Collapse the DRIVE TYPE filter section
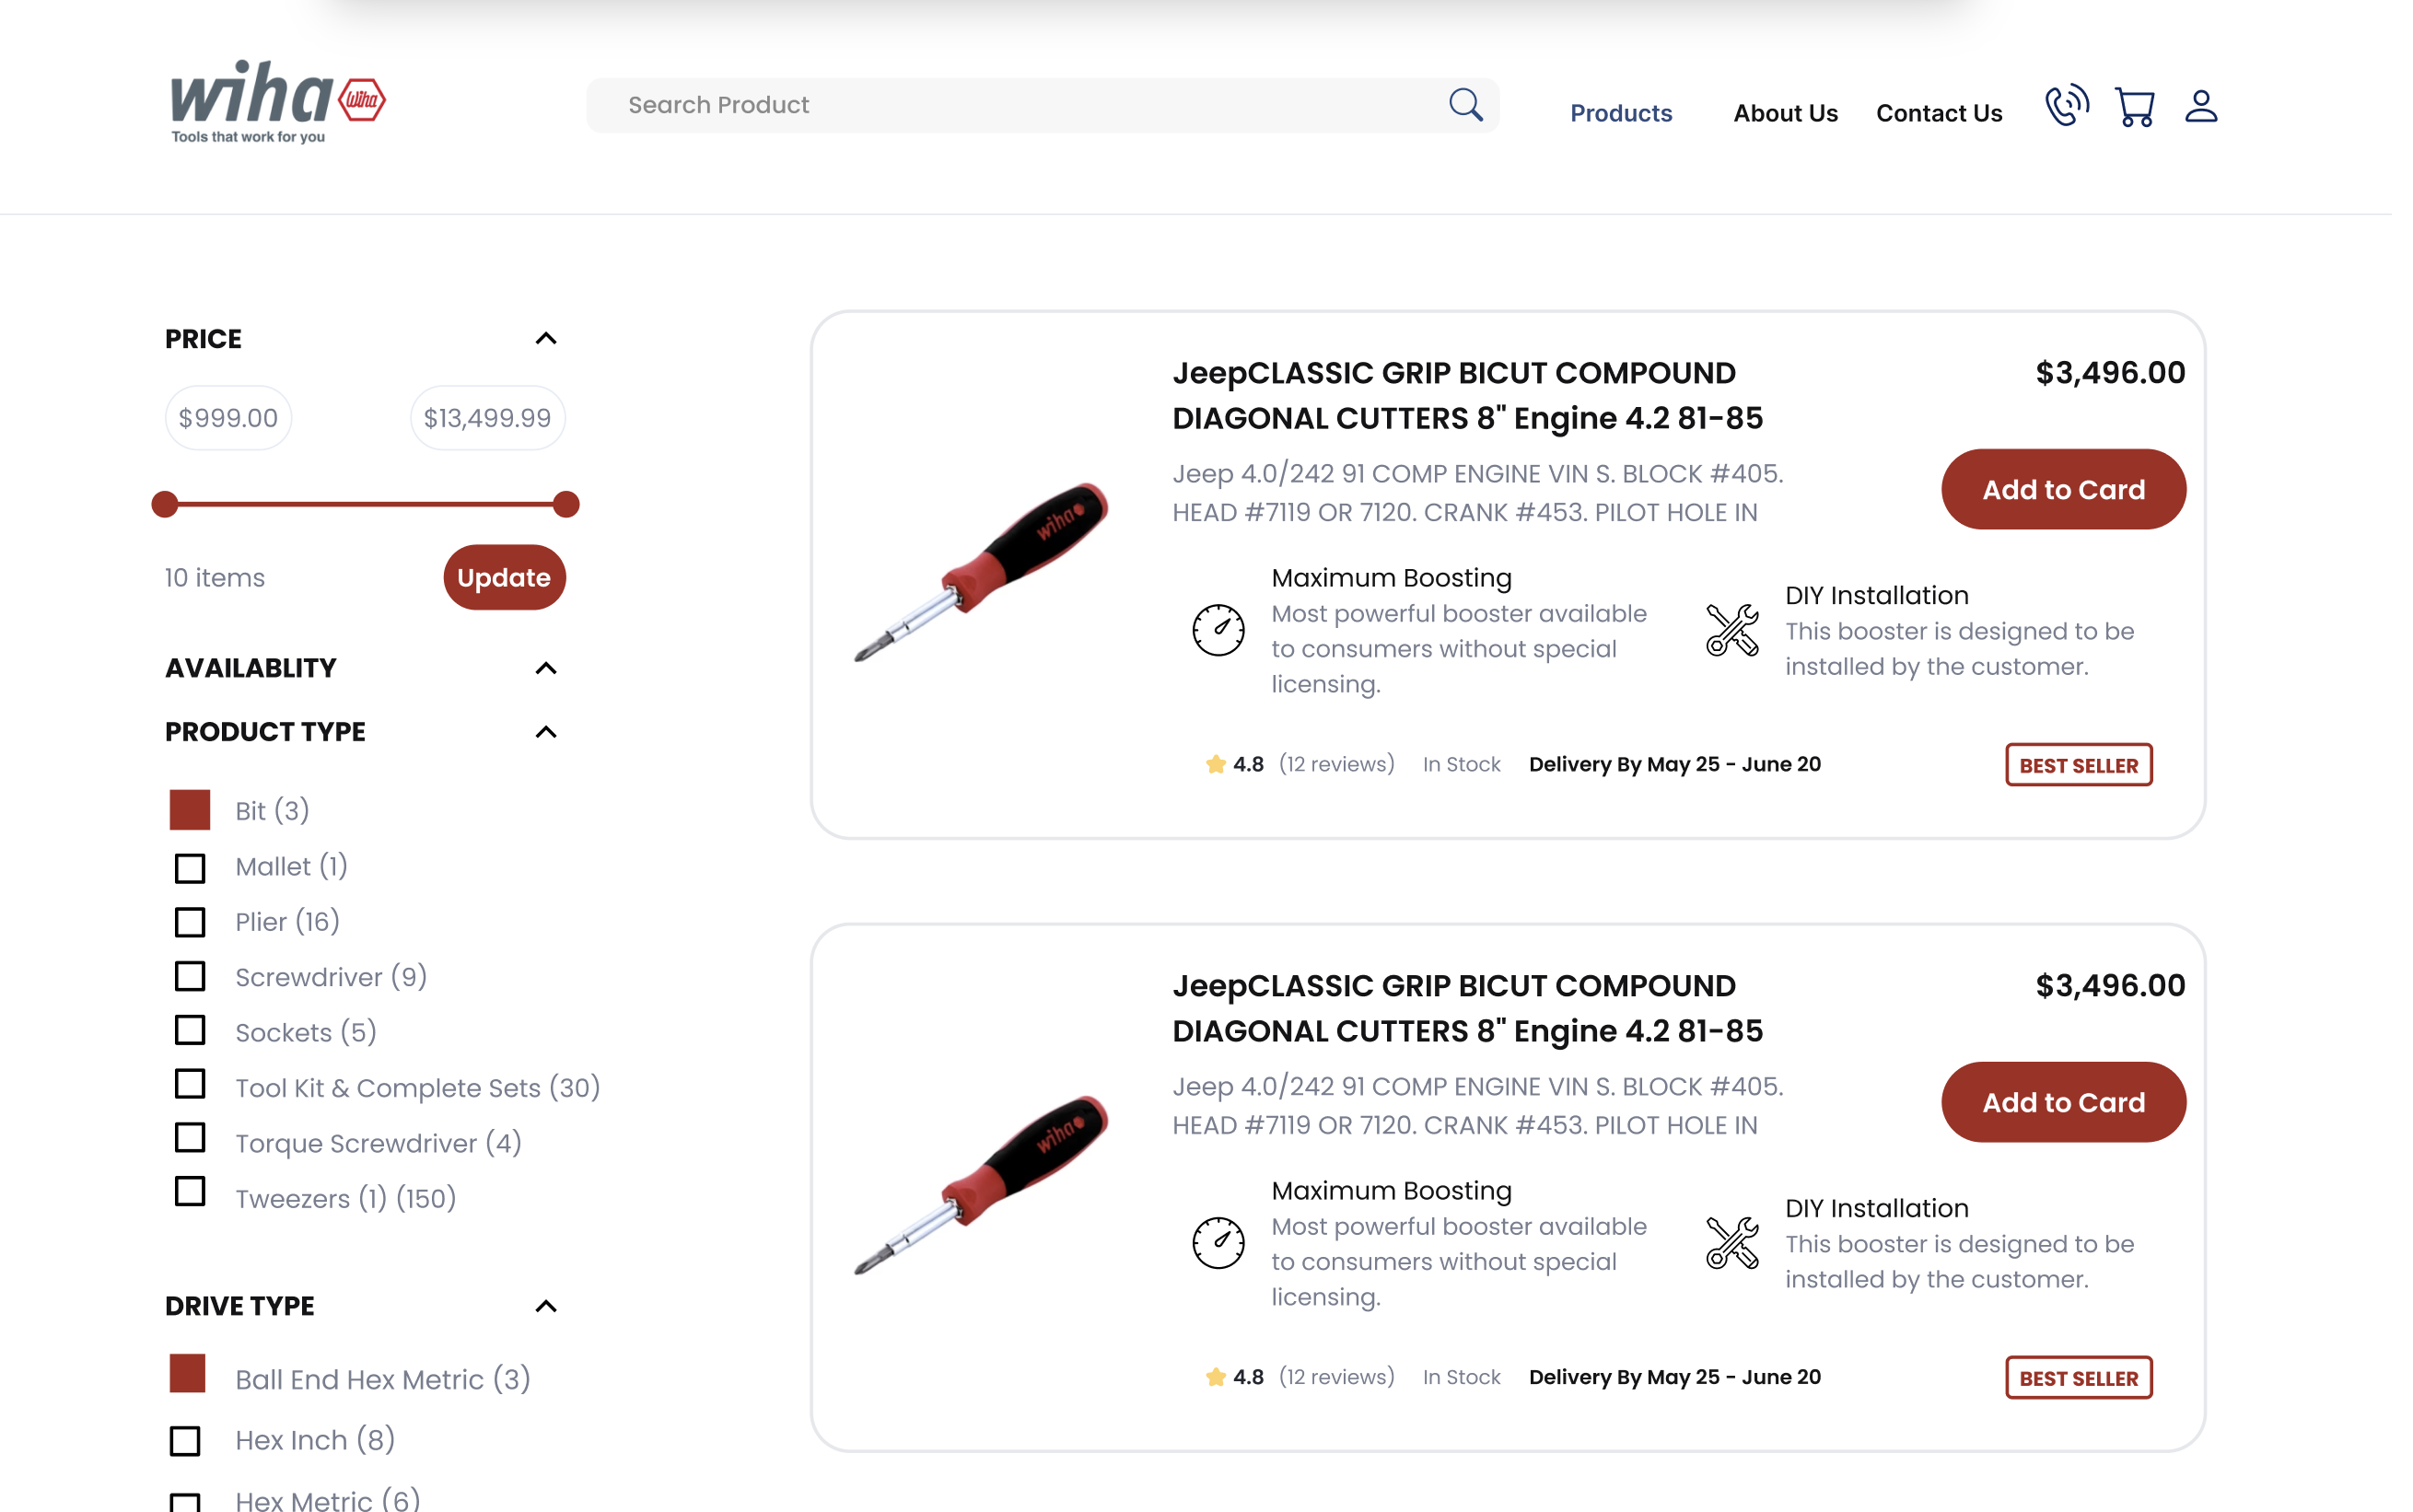The height and width of the screenshot is (1512, 2413). pyautogui.click(x=545, y=1306)
